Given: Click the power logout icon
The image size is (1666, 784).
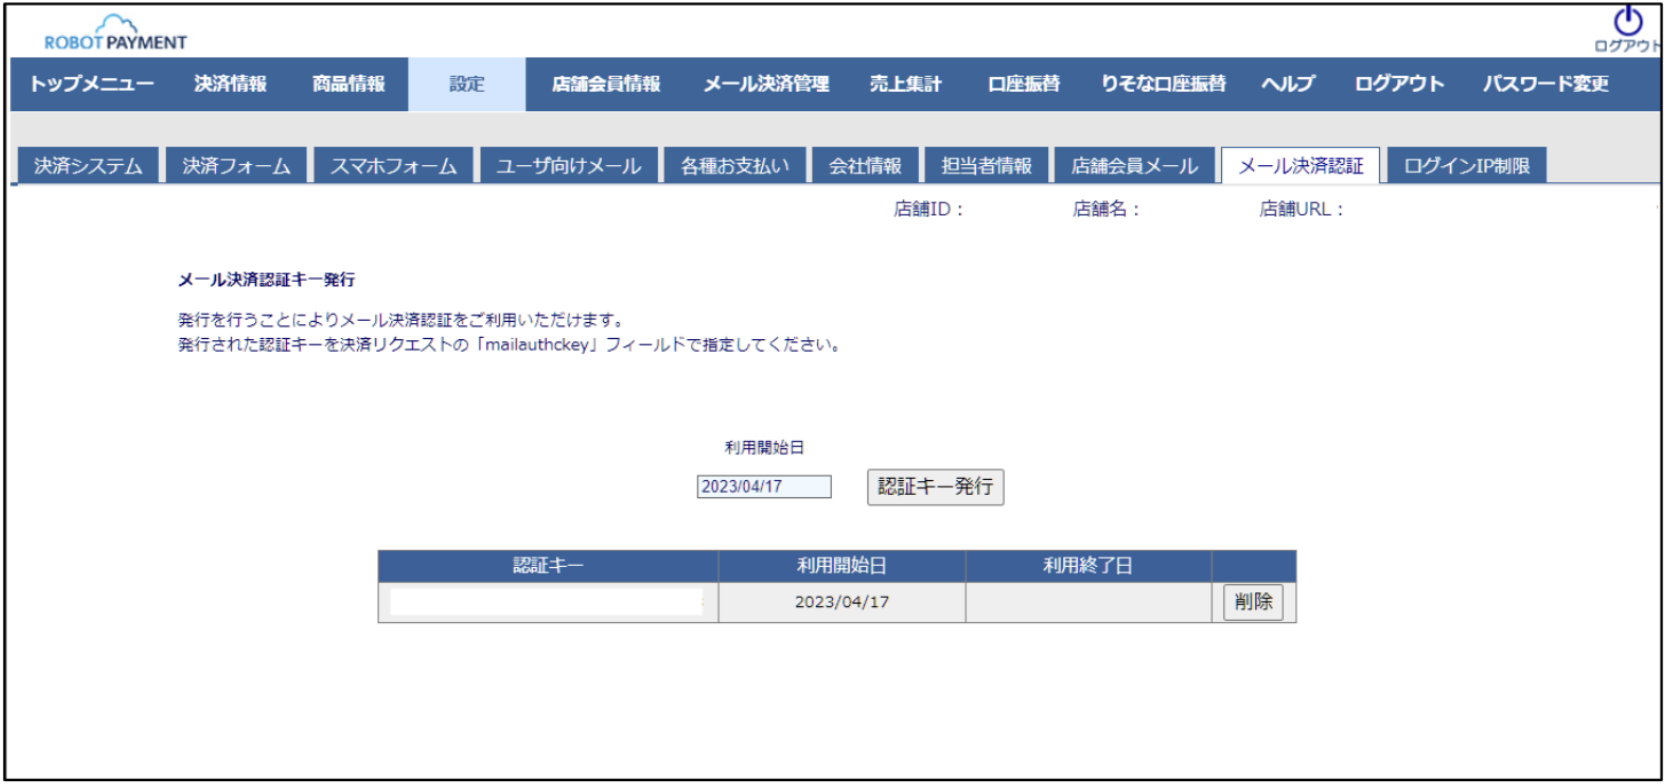Looking at the screenshot, I should coord(1628,22).
